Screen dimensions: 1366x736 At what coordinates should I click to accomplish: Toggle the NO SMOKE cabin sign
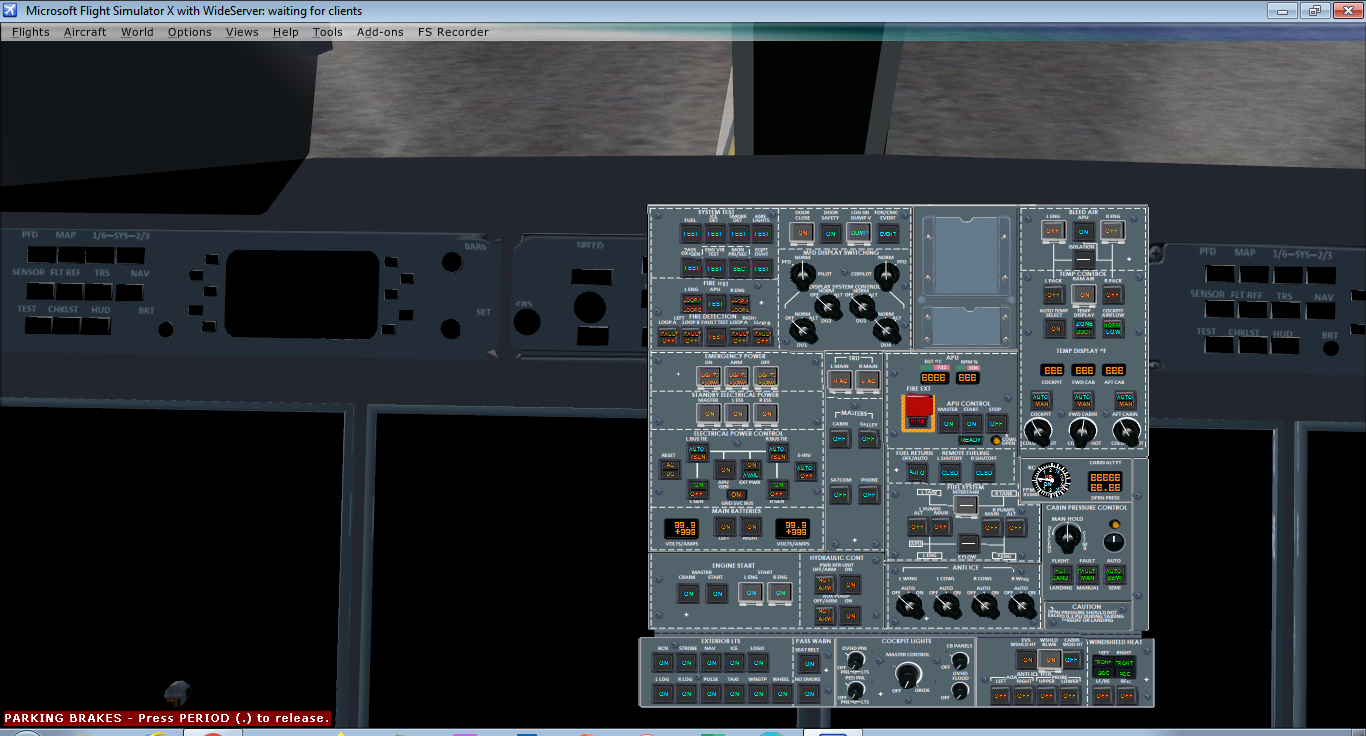(x=810, y=692)
